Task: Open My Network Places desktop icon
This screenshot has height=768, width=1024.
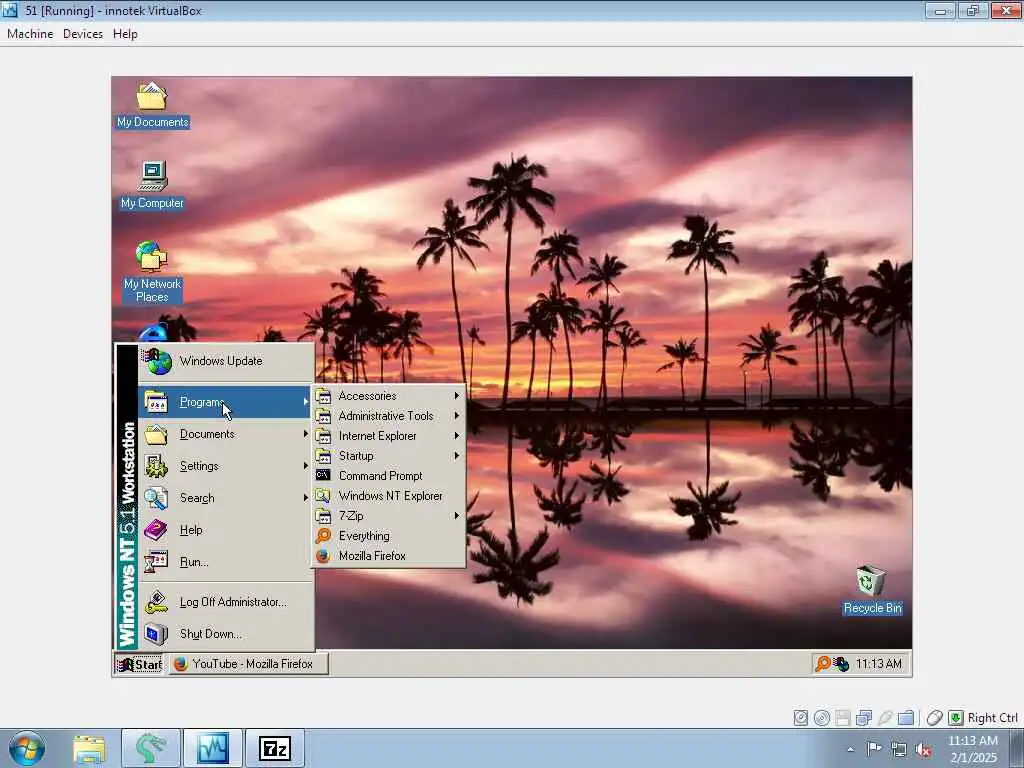Action: point(152,272)
